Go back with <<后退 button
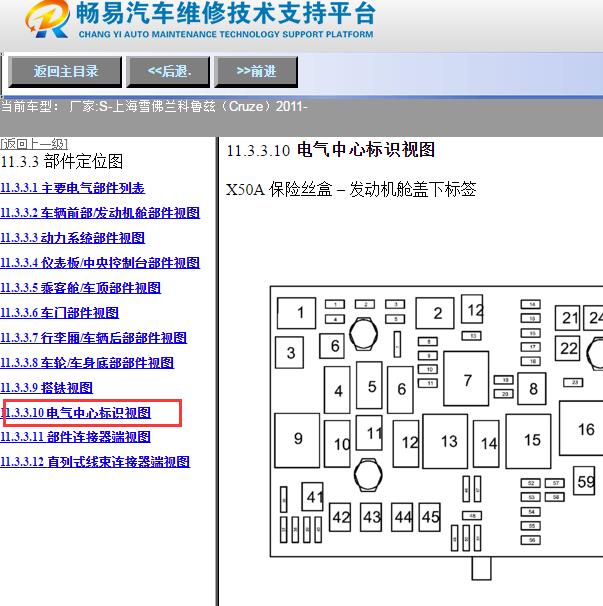 click(169, 71)
